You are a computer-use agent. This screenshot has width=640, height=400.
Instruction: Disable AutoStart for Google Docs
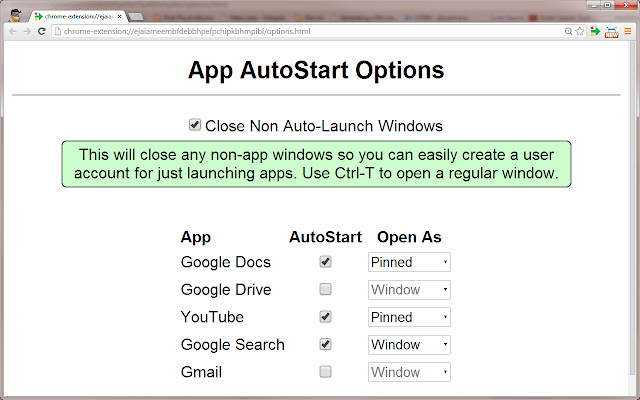(x=325, y=262)
